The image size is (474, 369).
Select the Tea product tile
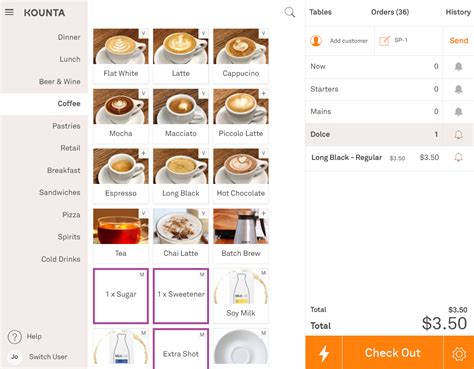click(121, 236)
